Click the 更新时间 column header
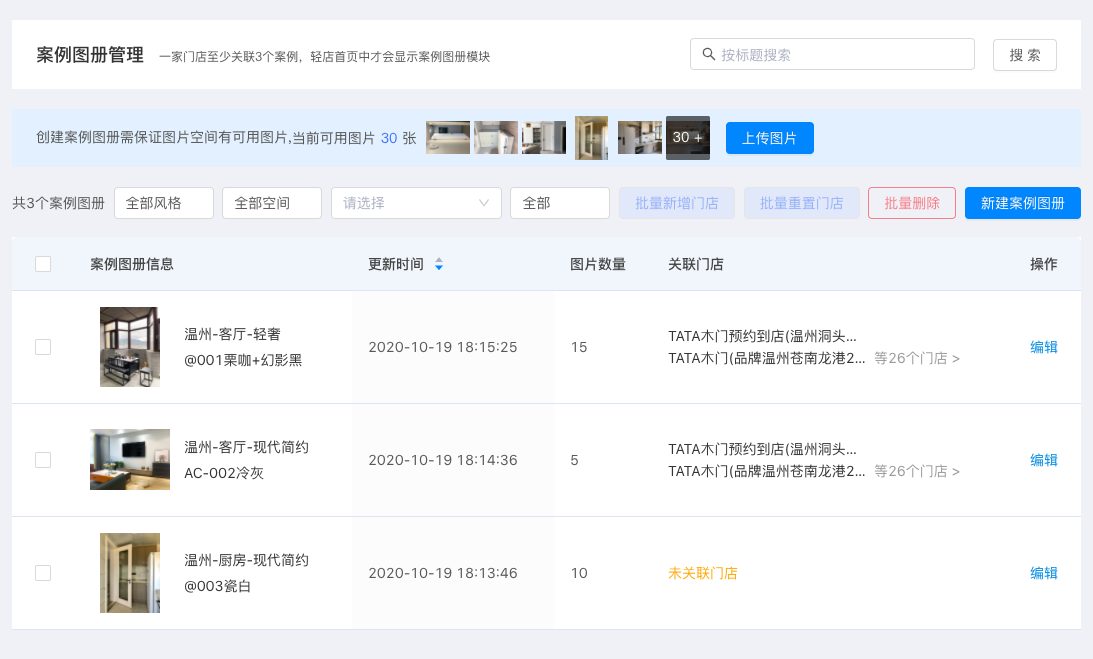The height and width of the screenshot is (659, 1093). [x=396, y=264]
